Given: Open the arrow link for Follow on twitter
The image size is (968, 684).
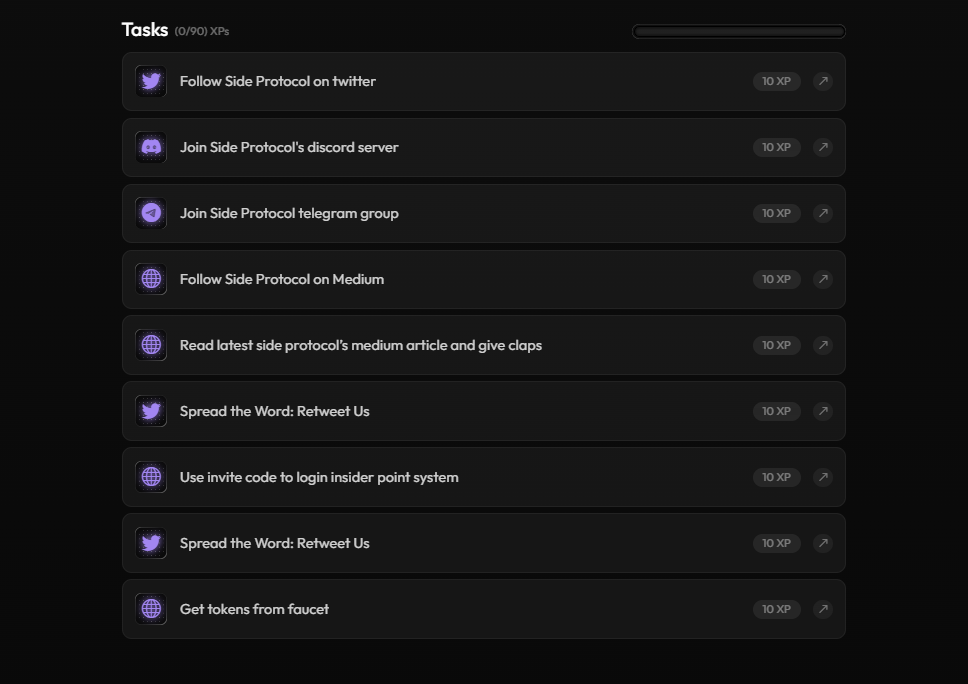Looking at the screenshot, I should [822, 81].
